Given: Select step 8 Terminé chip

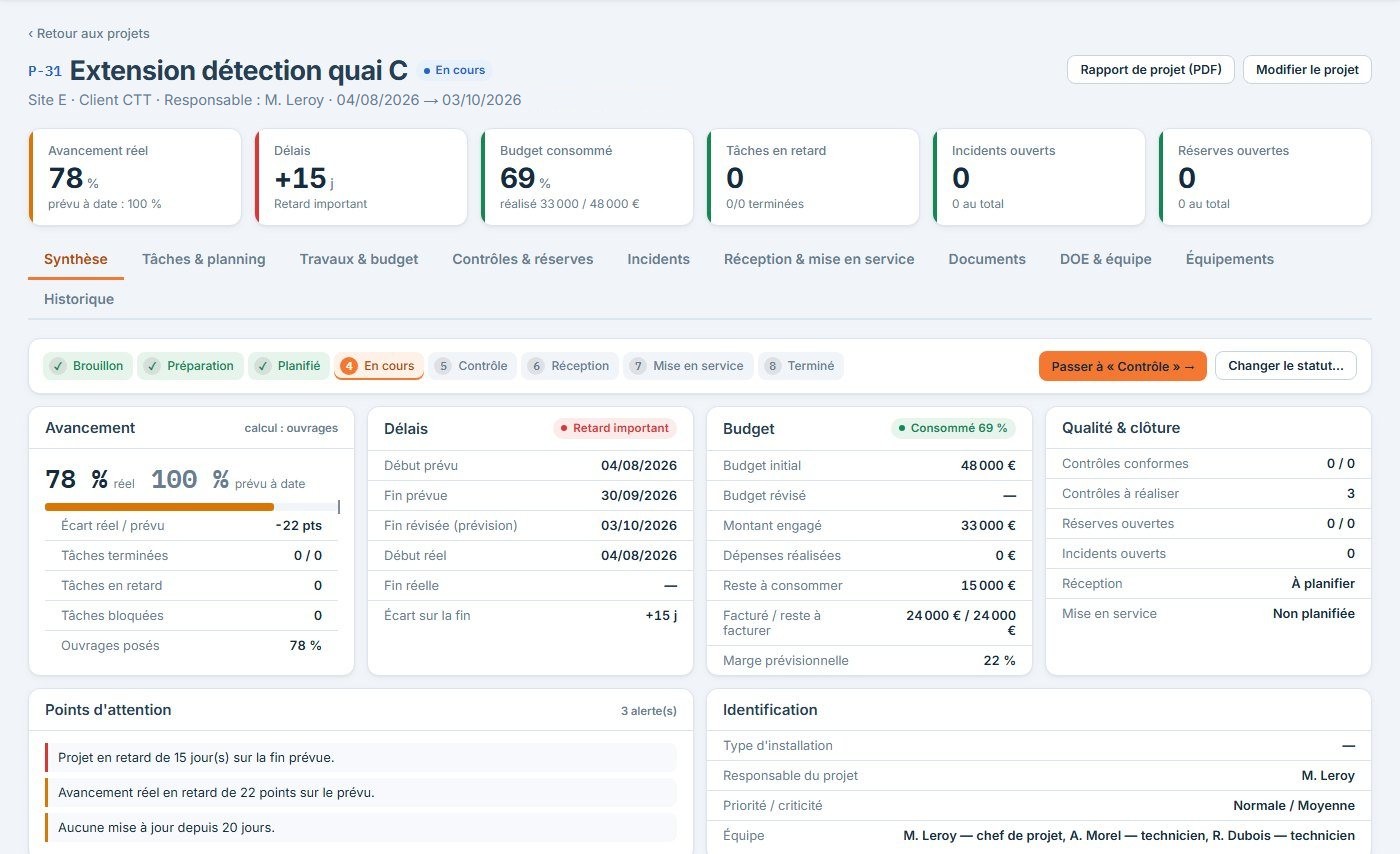Looking at the screenshot, I should click(x=801, y=366).
